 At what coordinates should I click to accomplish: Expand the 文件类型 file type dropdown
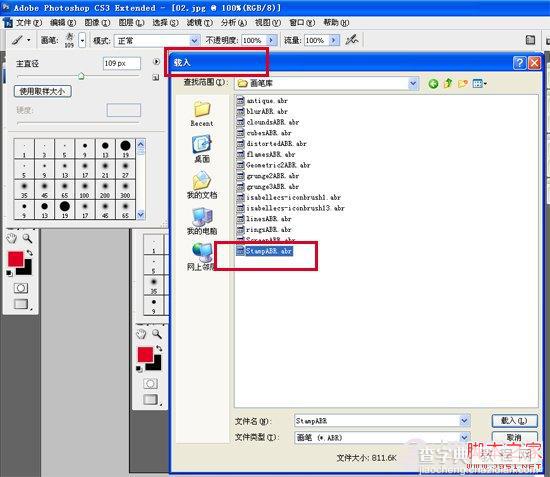point(464,437)
